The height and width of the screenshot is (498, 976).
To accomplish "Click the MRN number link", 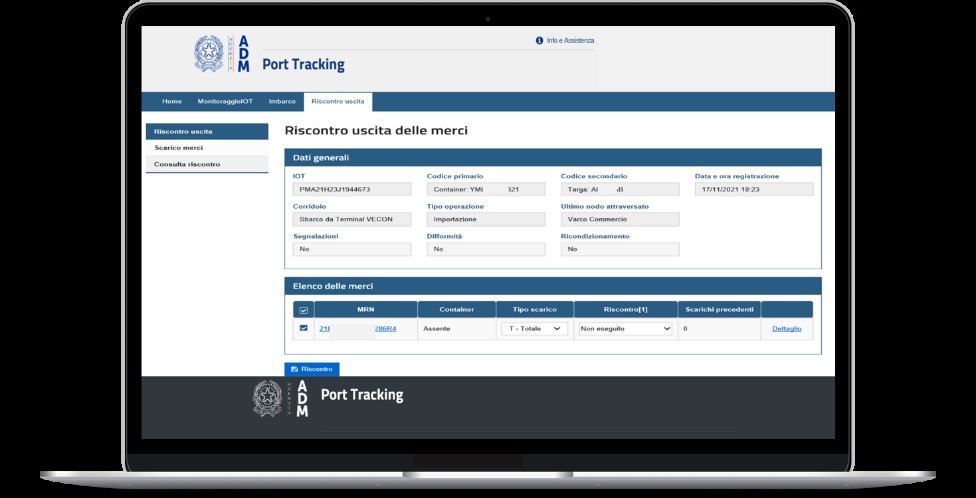I will (357, 328).
